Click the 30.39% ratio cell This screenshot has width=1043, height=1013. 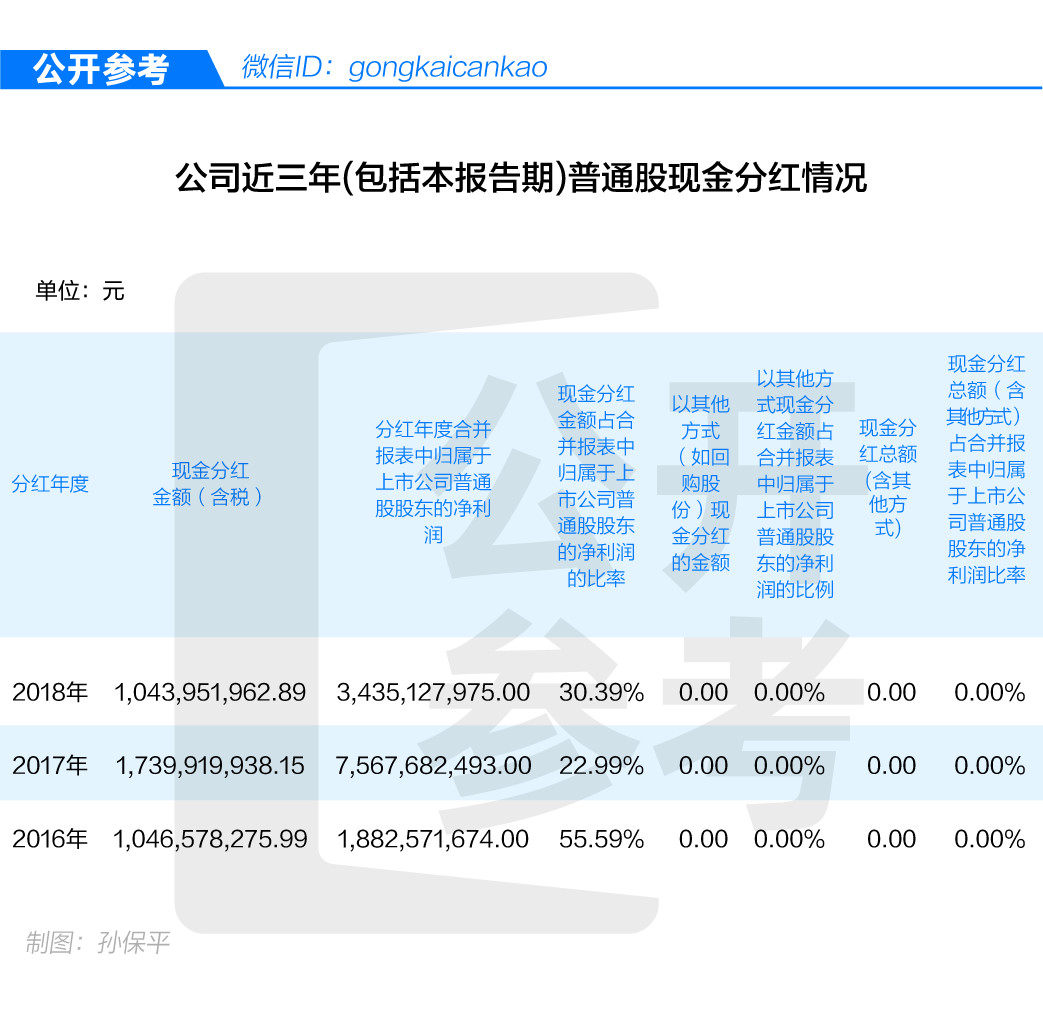click(600, 692)
